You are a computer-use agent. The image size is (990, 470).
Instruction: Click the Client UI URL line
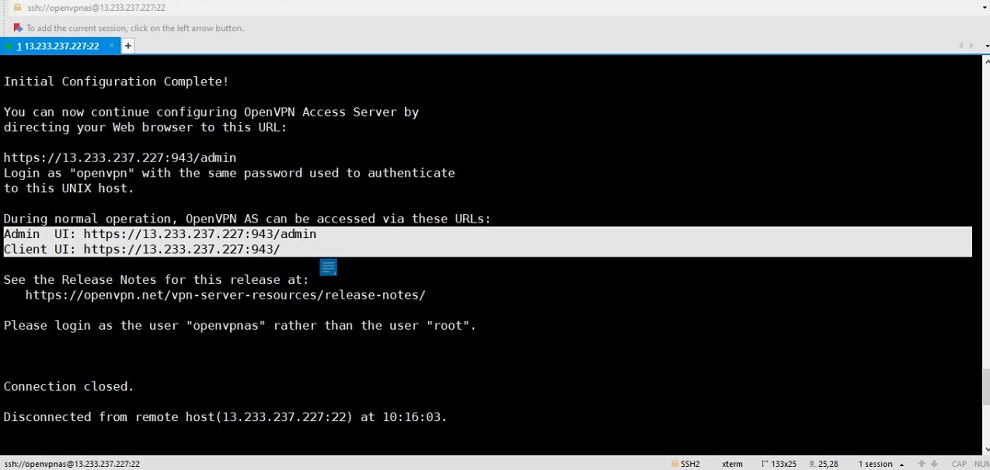(142, 249)
